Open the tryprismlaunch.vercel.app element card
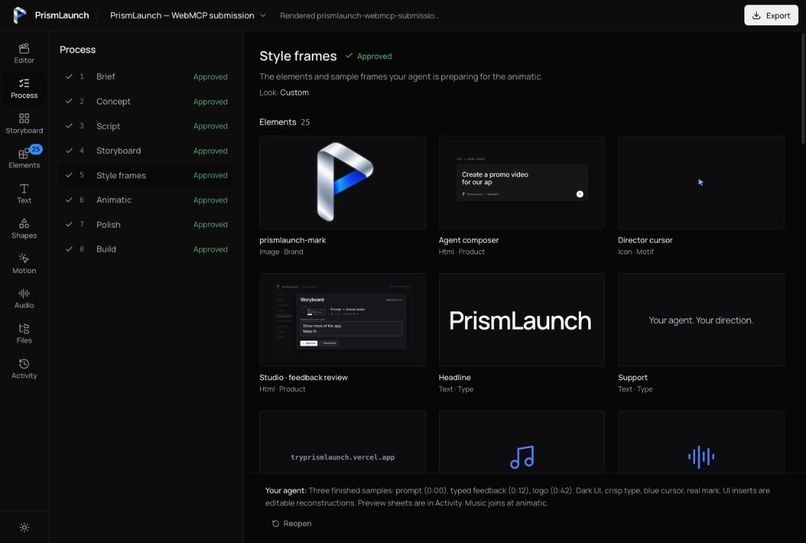Screen dimensions: 806x543 pos(342,441)
